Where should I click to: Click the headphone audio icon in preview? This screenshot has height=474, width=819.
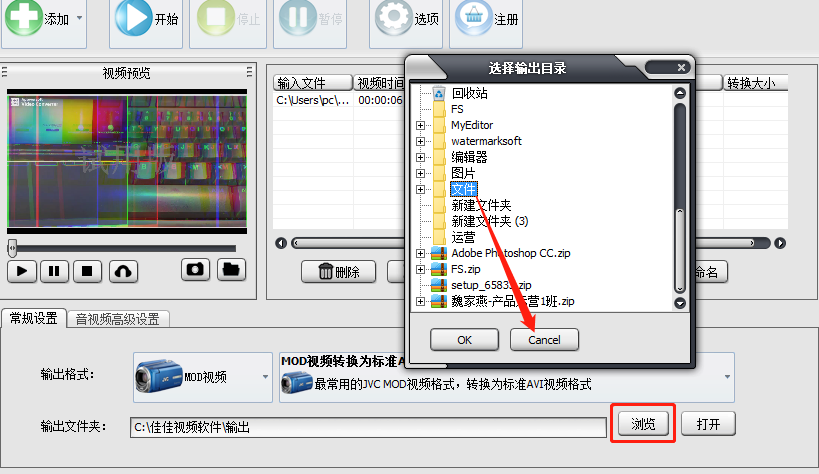click(123, 271)
